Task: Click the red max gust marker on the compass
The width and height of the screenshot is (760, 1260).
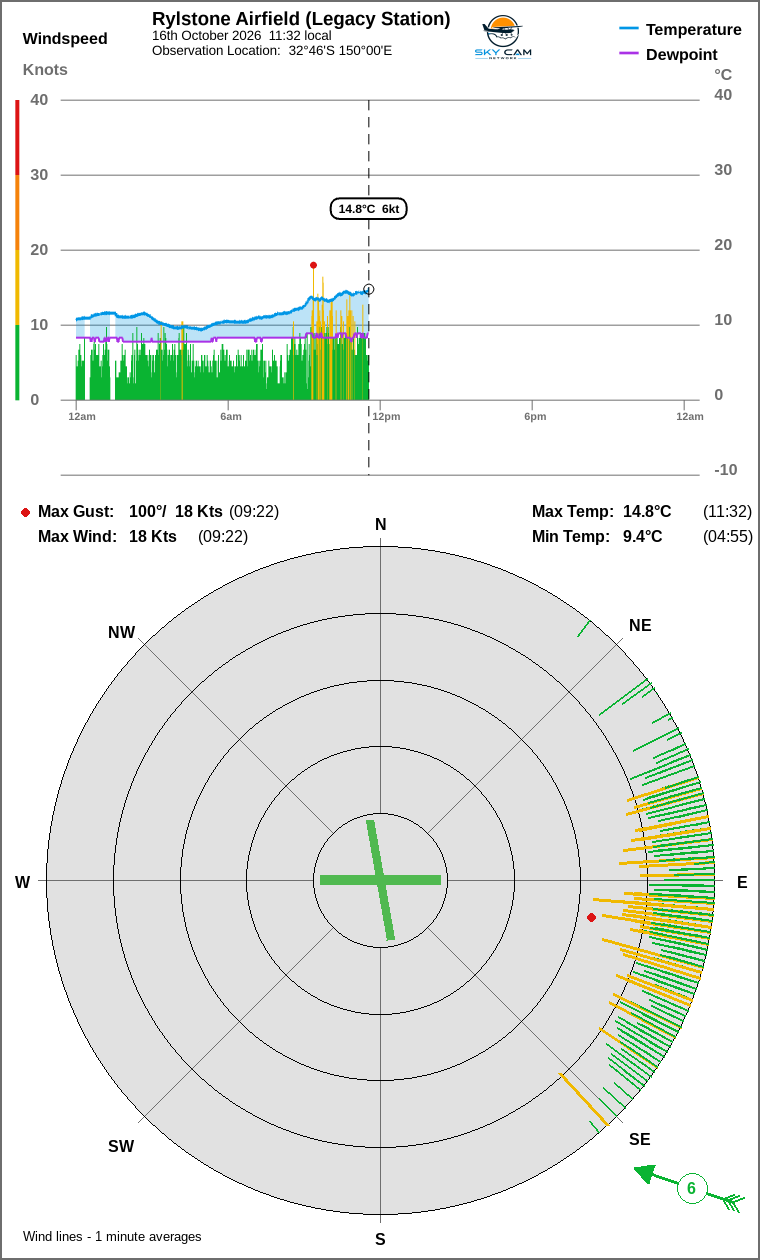Action: [x=591, y=917]
